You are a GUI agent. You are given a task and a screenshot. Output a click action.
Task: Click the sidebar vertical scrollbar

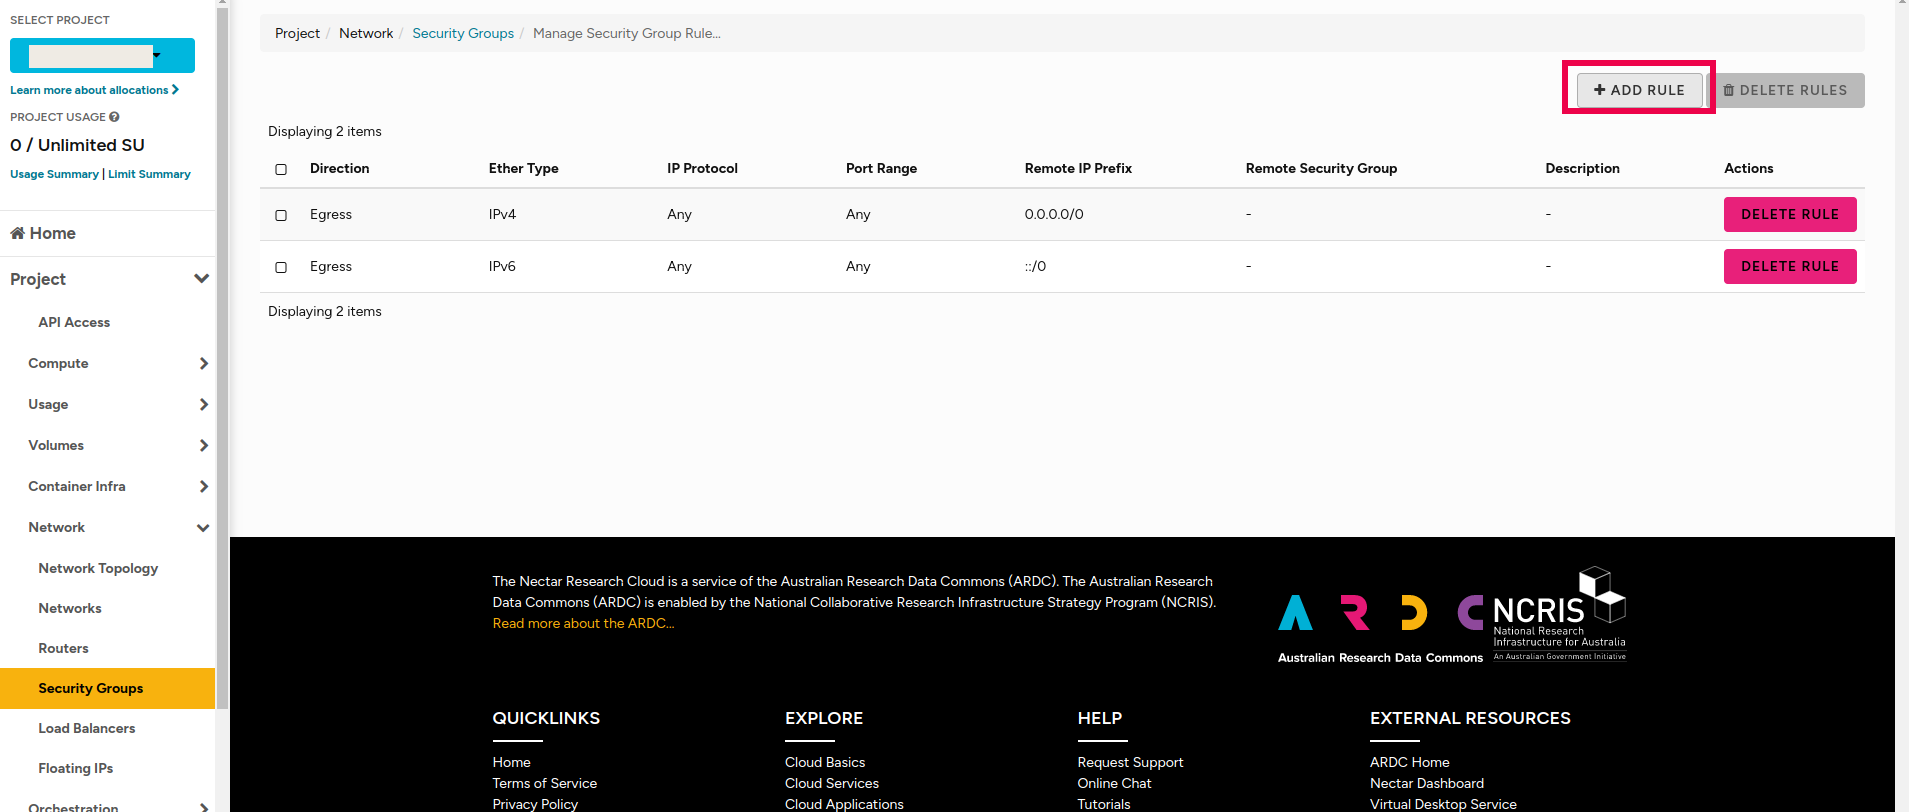point(222,350)
